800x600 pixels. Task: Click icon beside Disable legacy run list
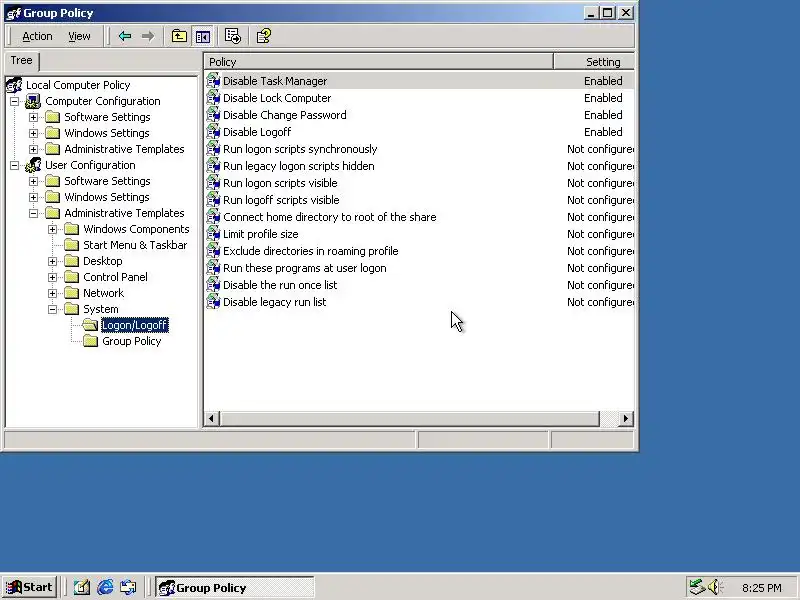coord(213,302)
